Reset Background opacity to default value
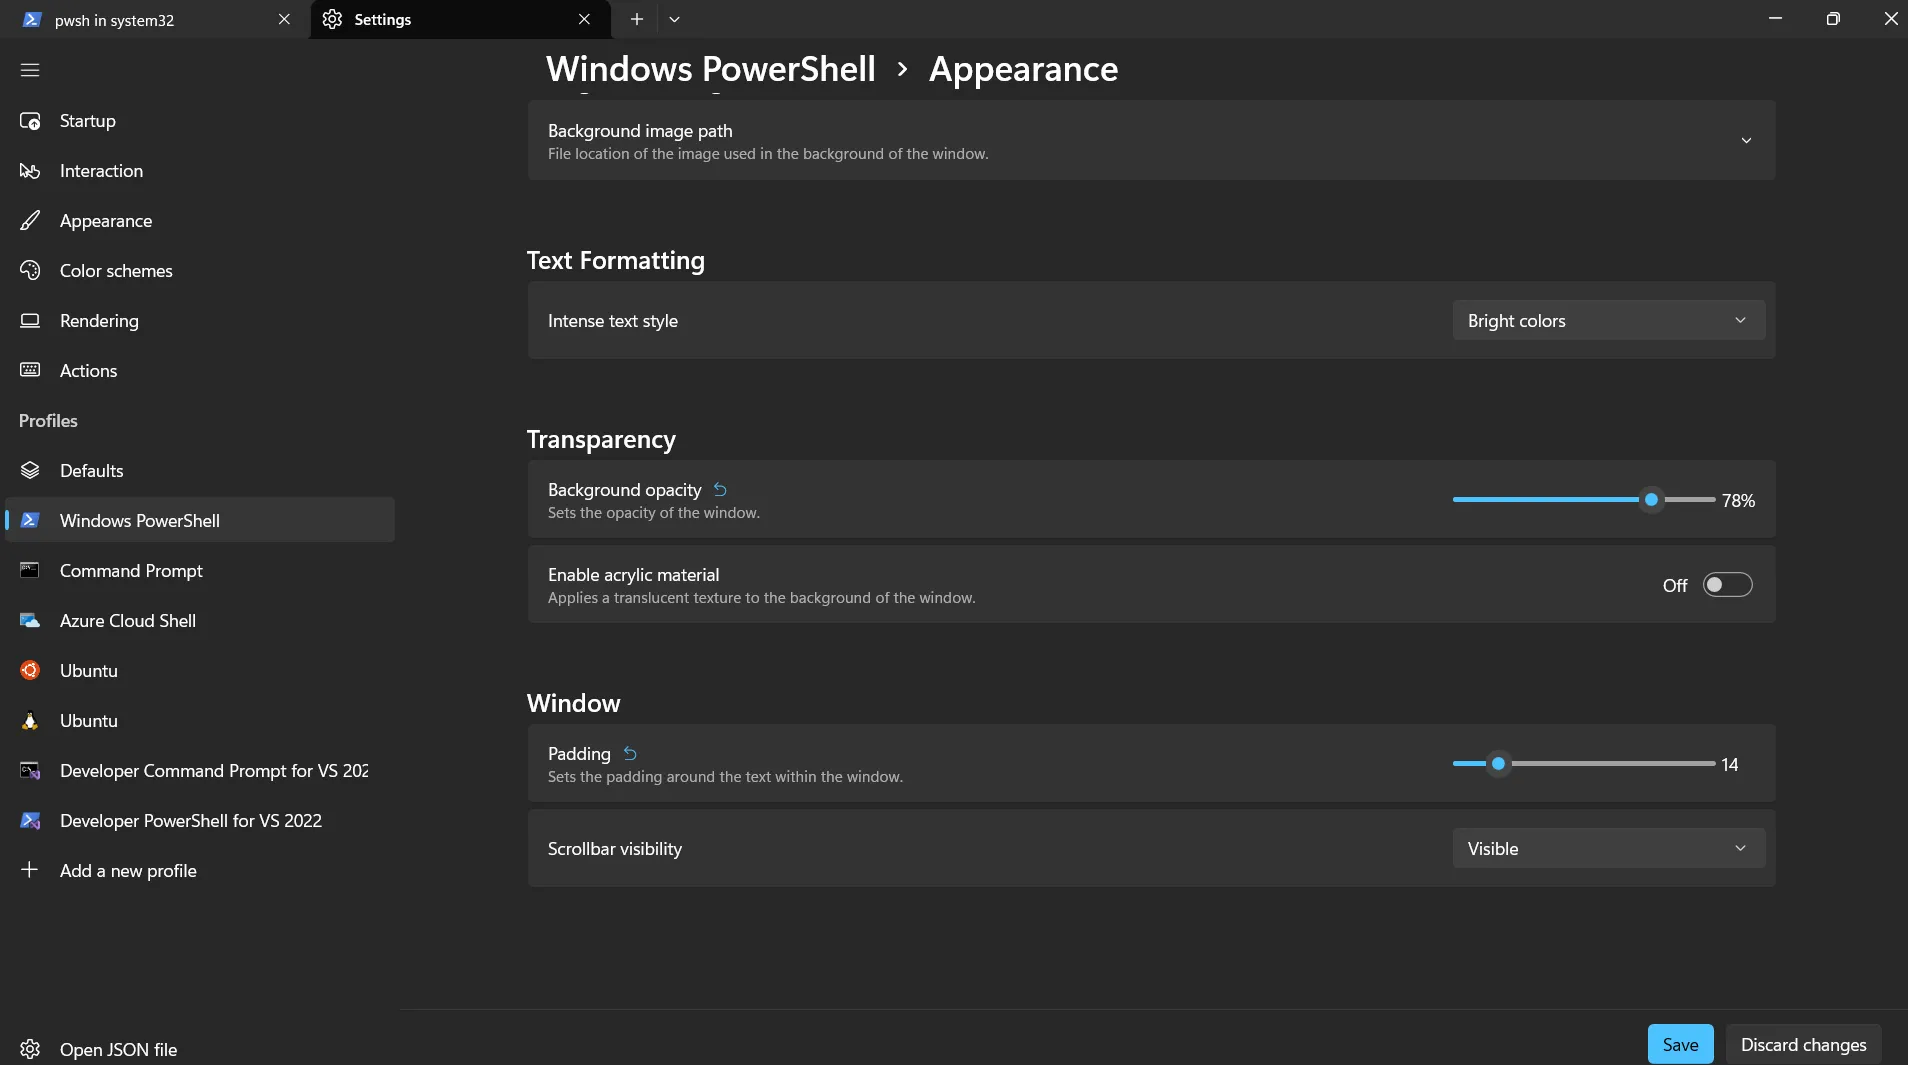1908x1065 pixels. (720, 490)
